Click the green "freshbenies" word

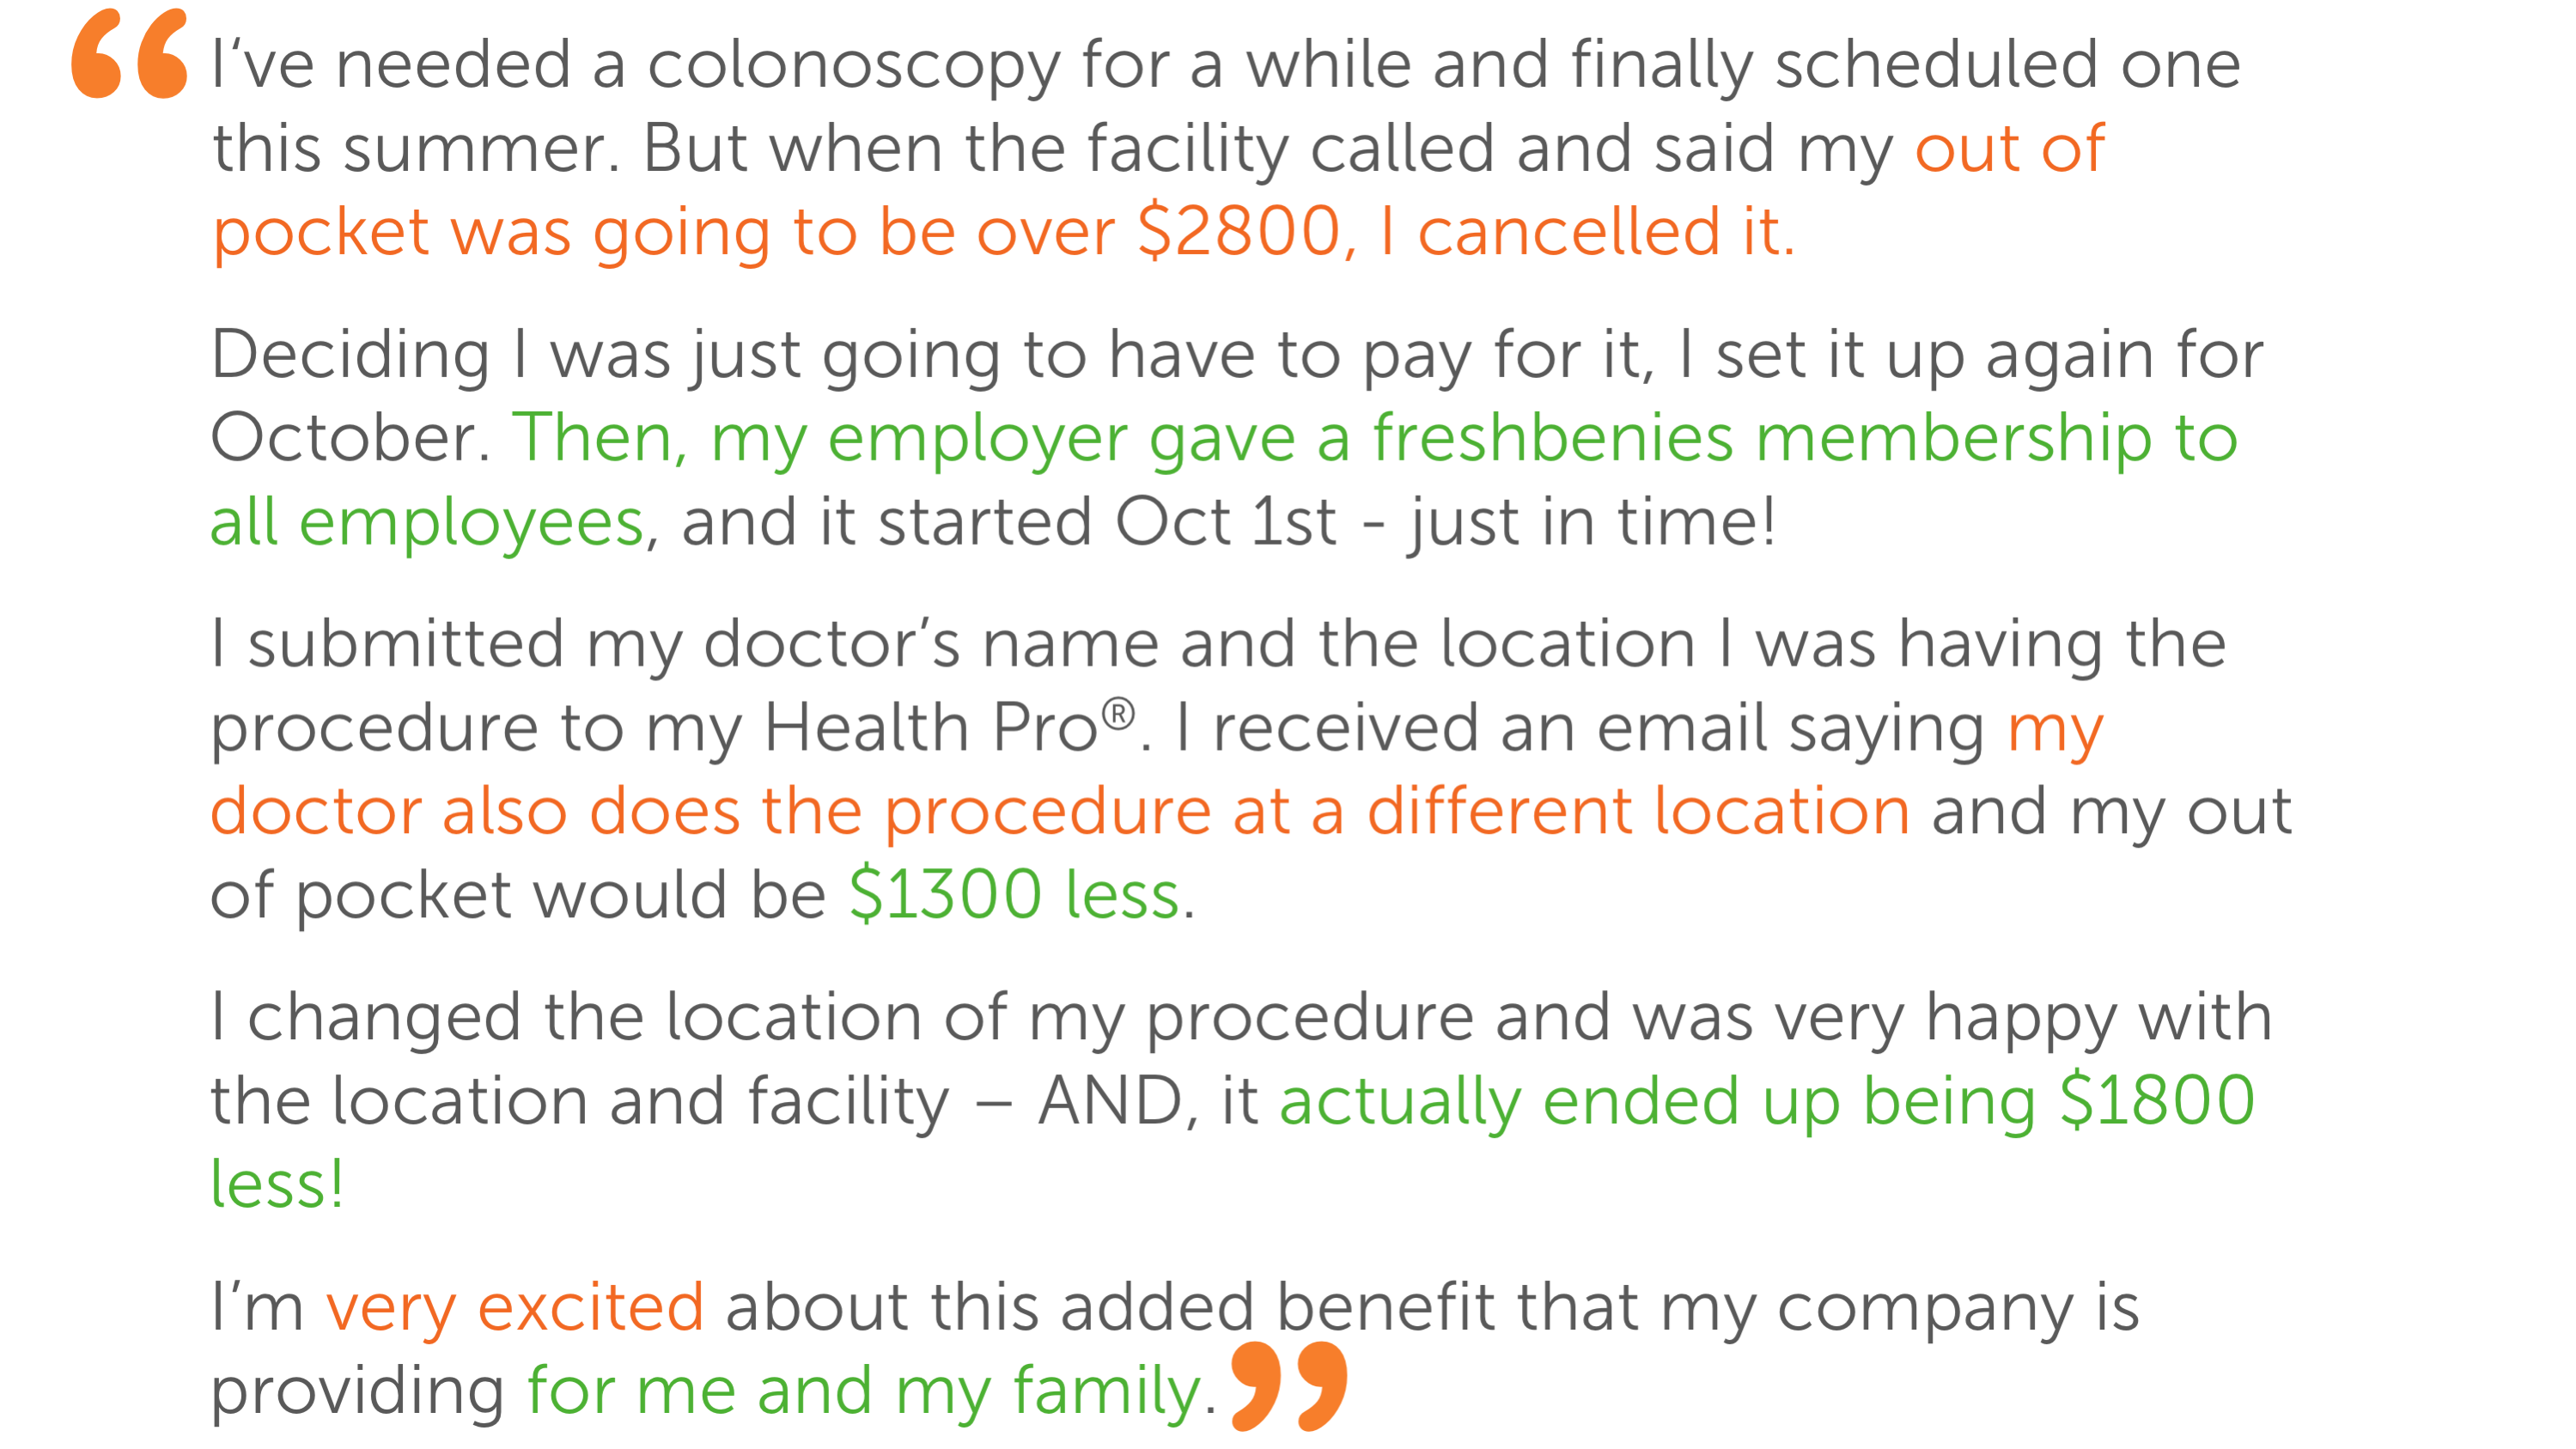1552,438
